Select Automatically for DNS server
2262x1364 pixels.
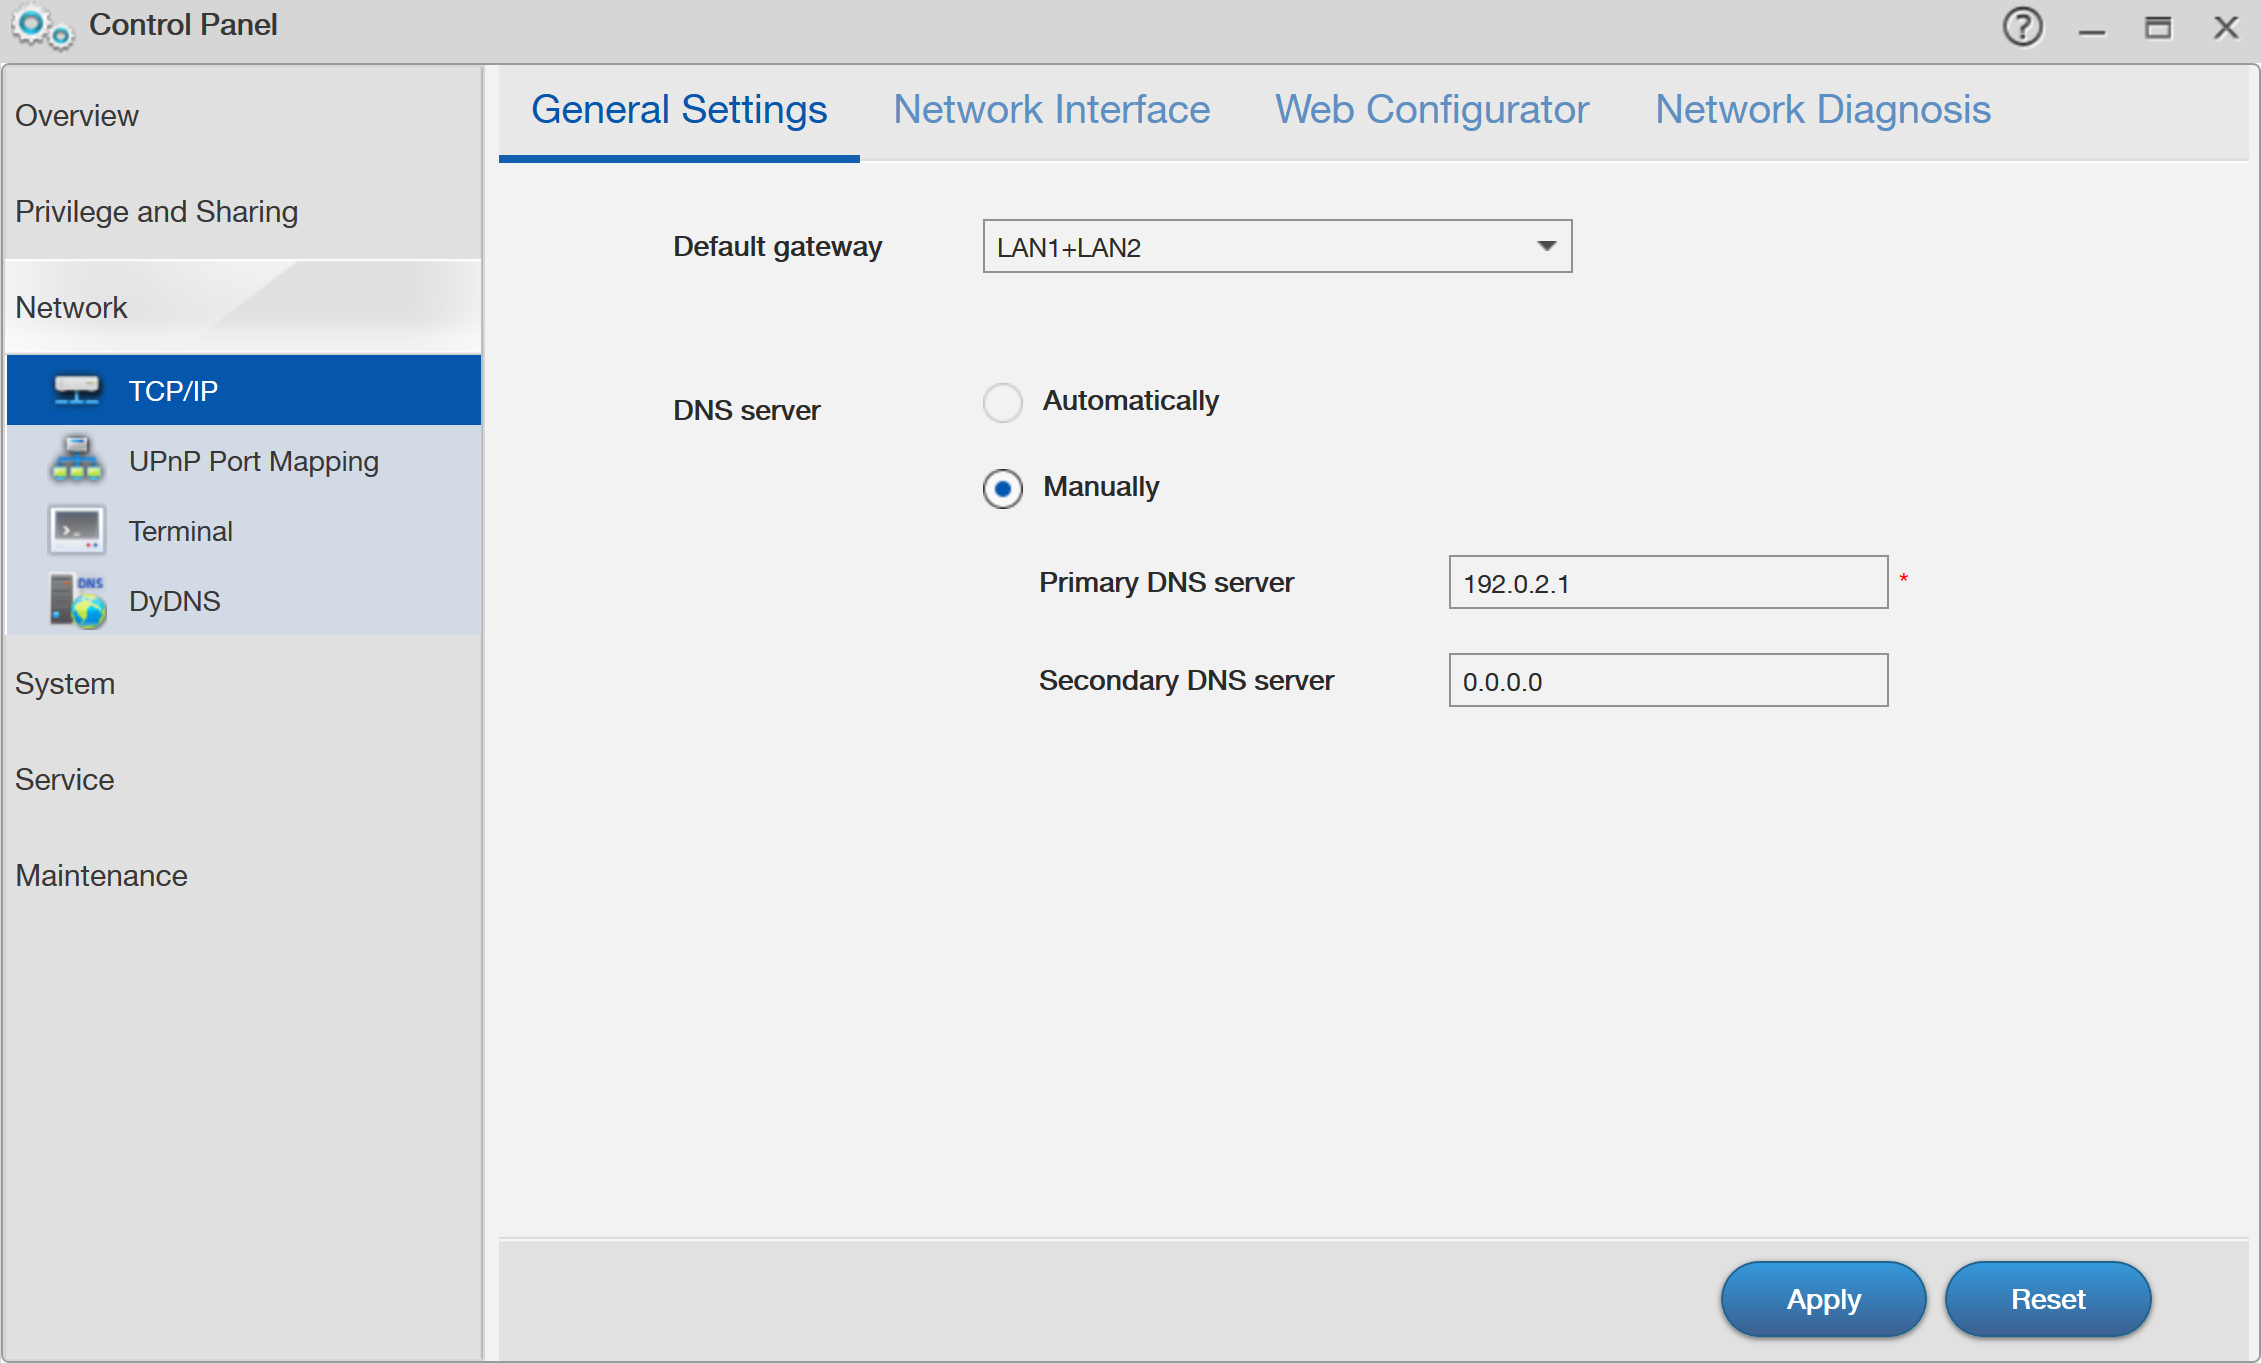[1002, 401]
